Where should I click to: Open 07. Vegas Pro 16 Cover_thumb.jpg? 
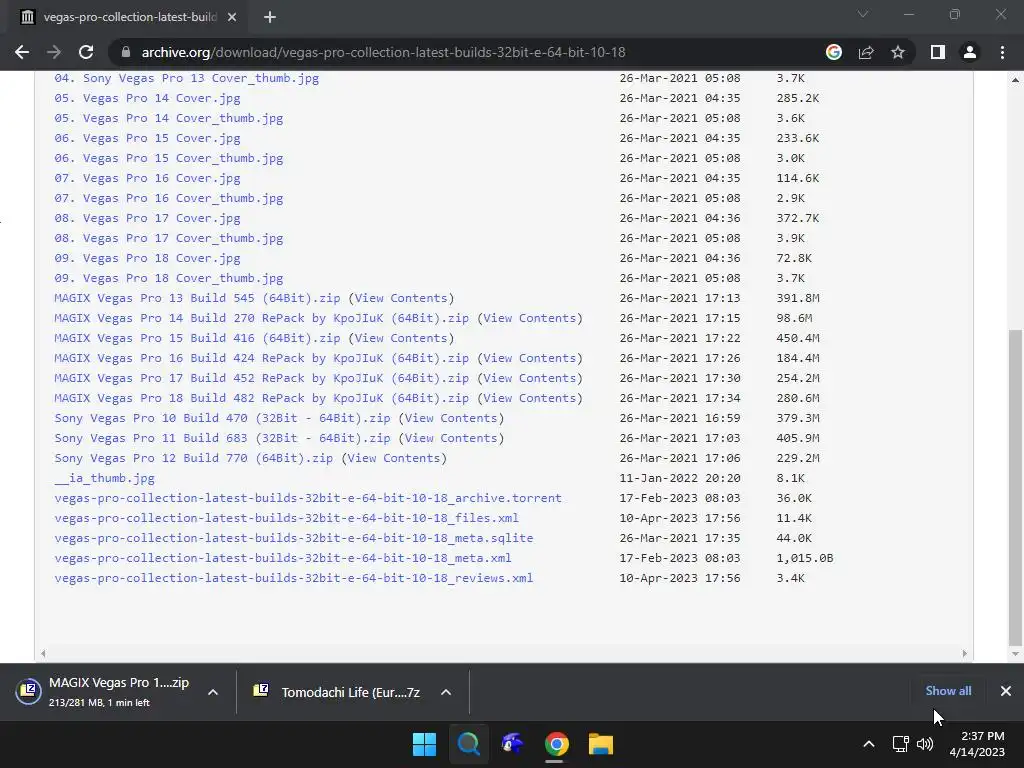click(168, 198)
